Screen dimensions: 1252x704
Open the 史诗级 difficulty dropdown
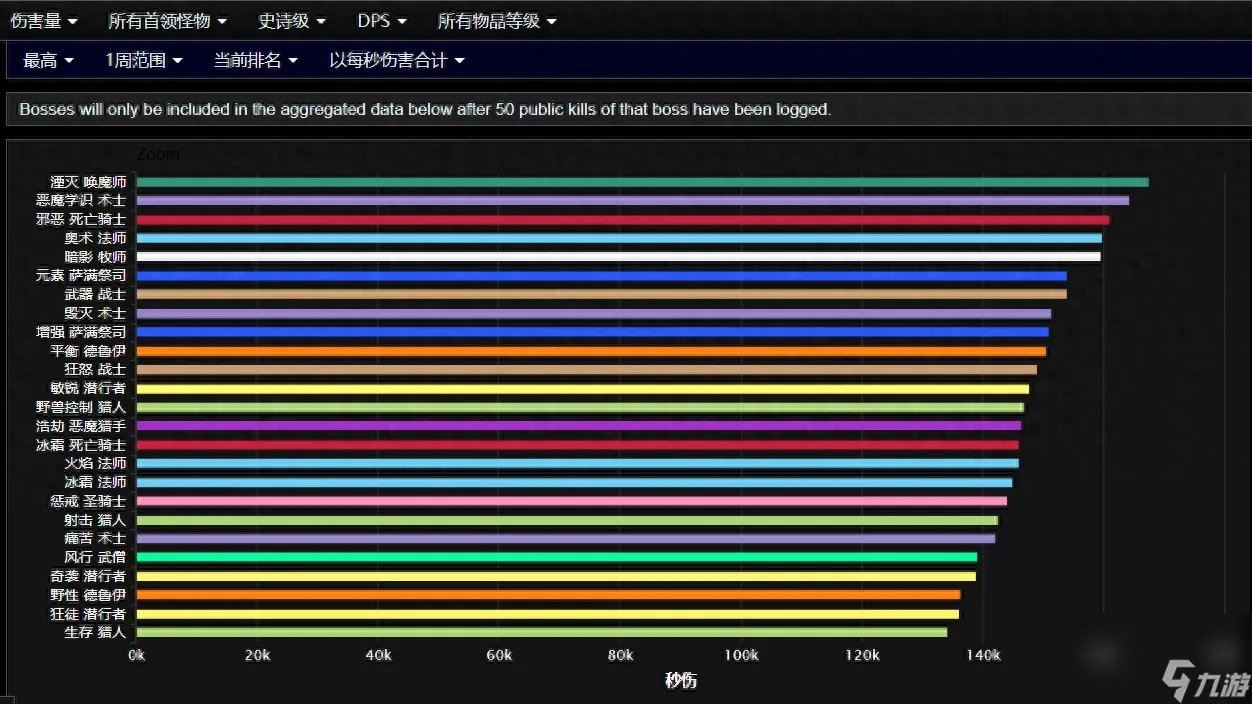(291, 20)
